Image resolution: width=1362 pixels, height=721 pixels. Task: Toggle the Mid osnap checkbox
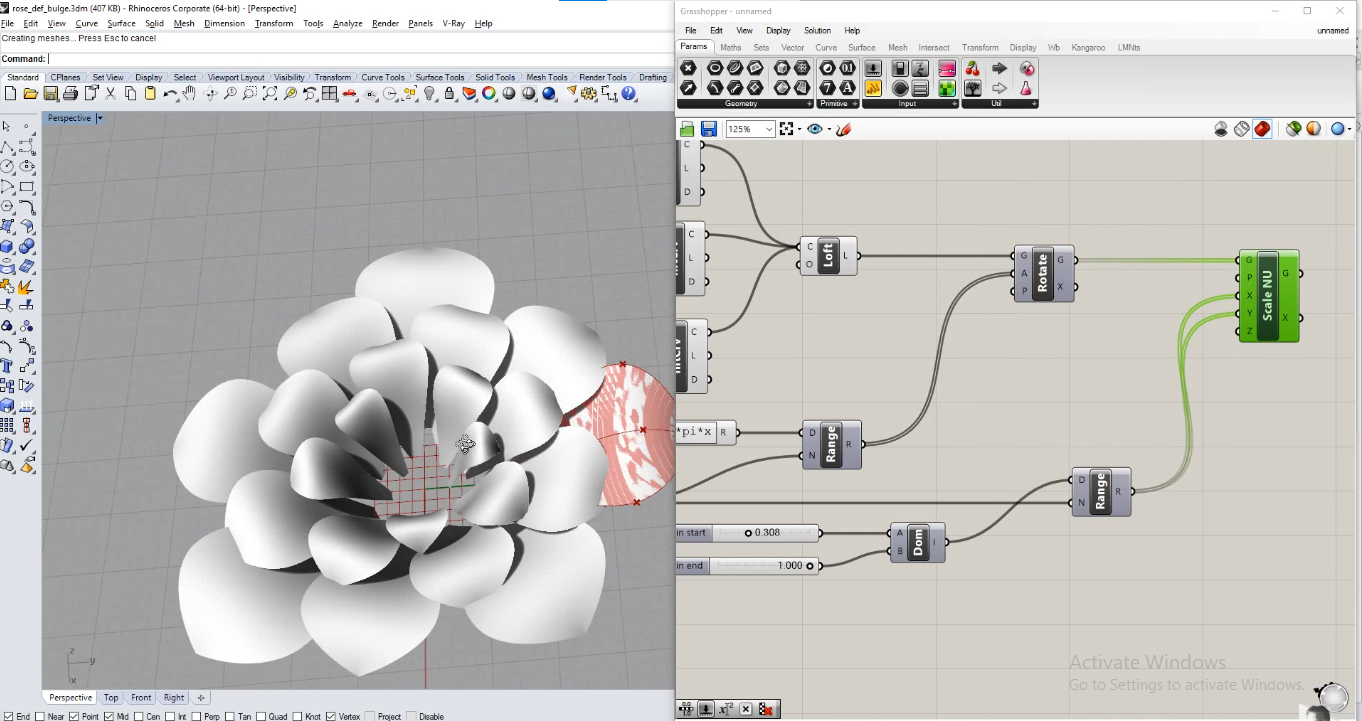[x=109, y=716]
